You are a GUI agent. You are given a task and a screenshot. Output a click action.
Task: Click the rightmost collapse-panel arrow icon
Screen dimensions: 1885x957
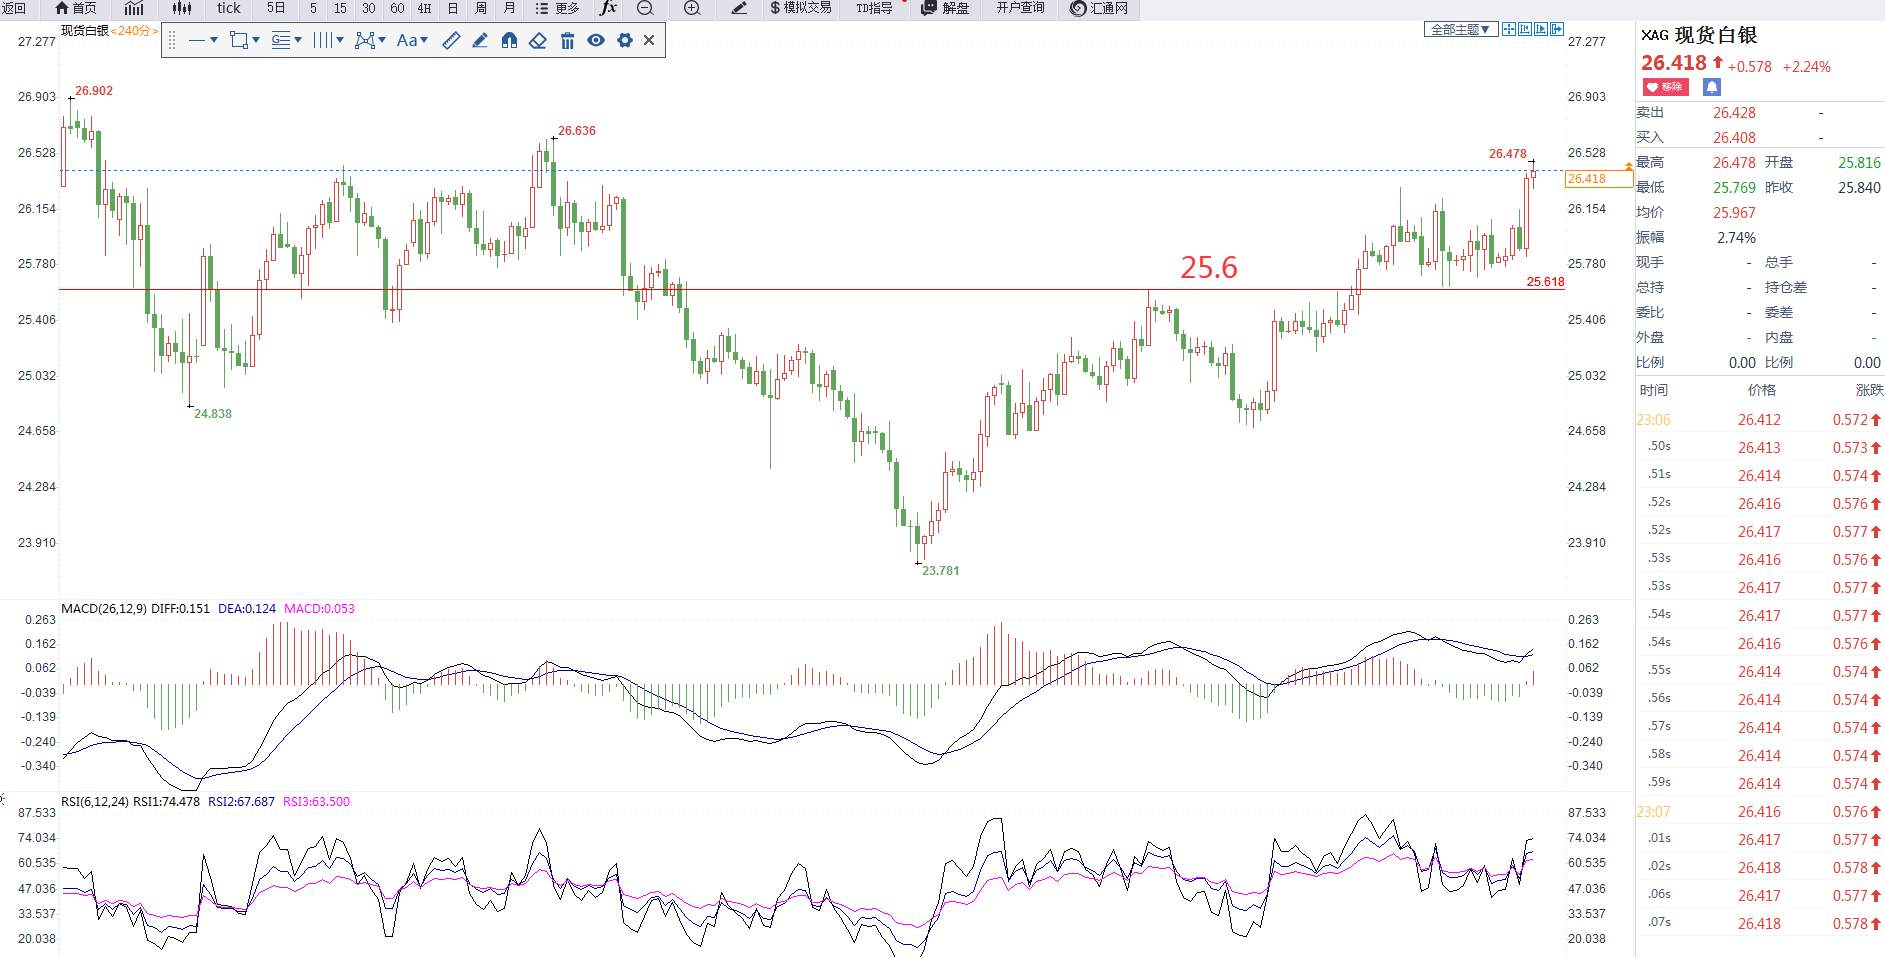[1557, 29]
